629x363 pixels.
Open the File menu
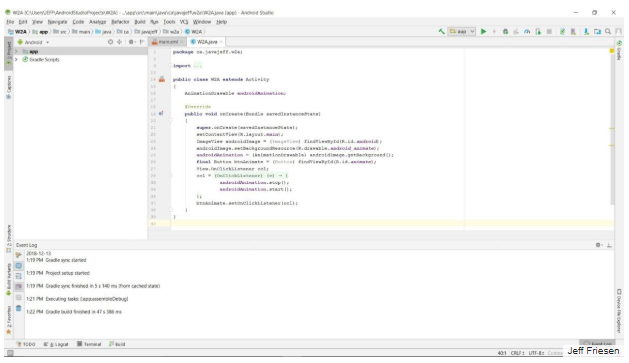[x=10, y=22]
